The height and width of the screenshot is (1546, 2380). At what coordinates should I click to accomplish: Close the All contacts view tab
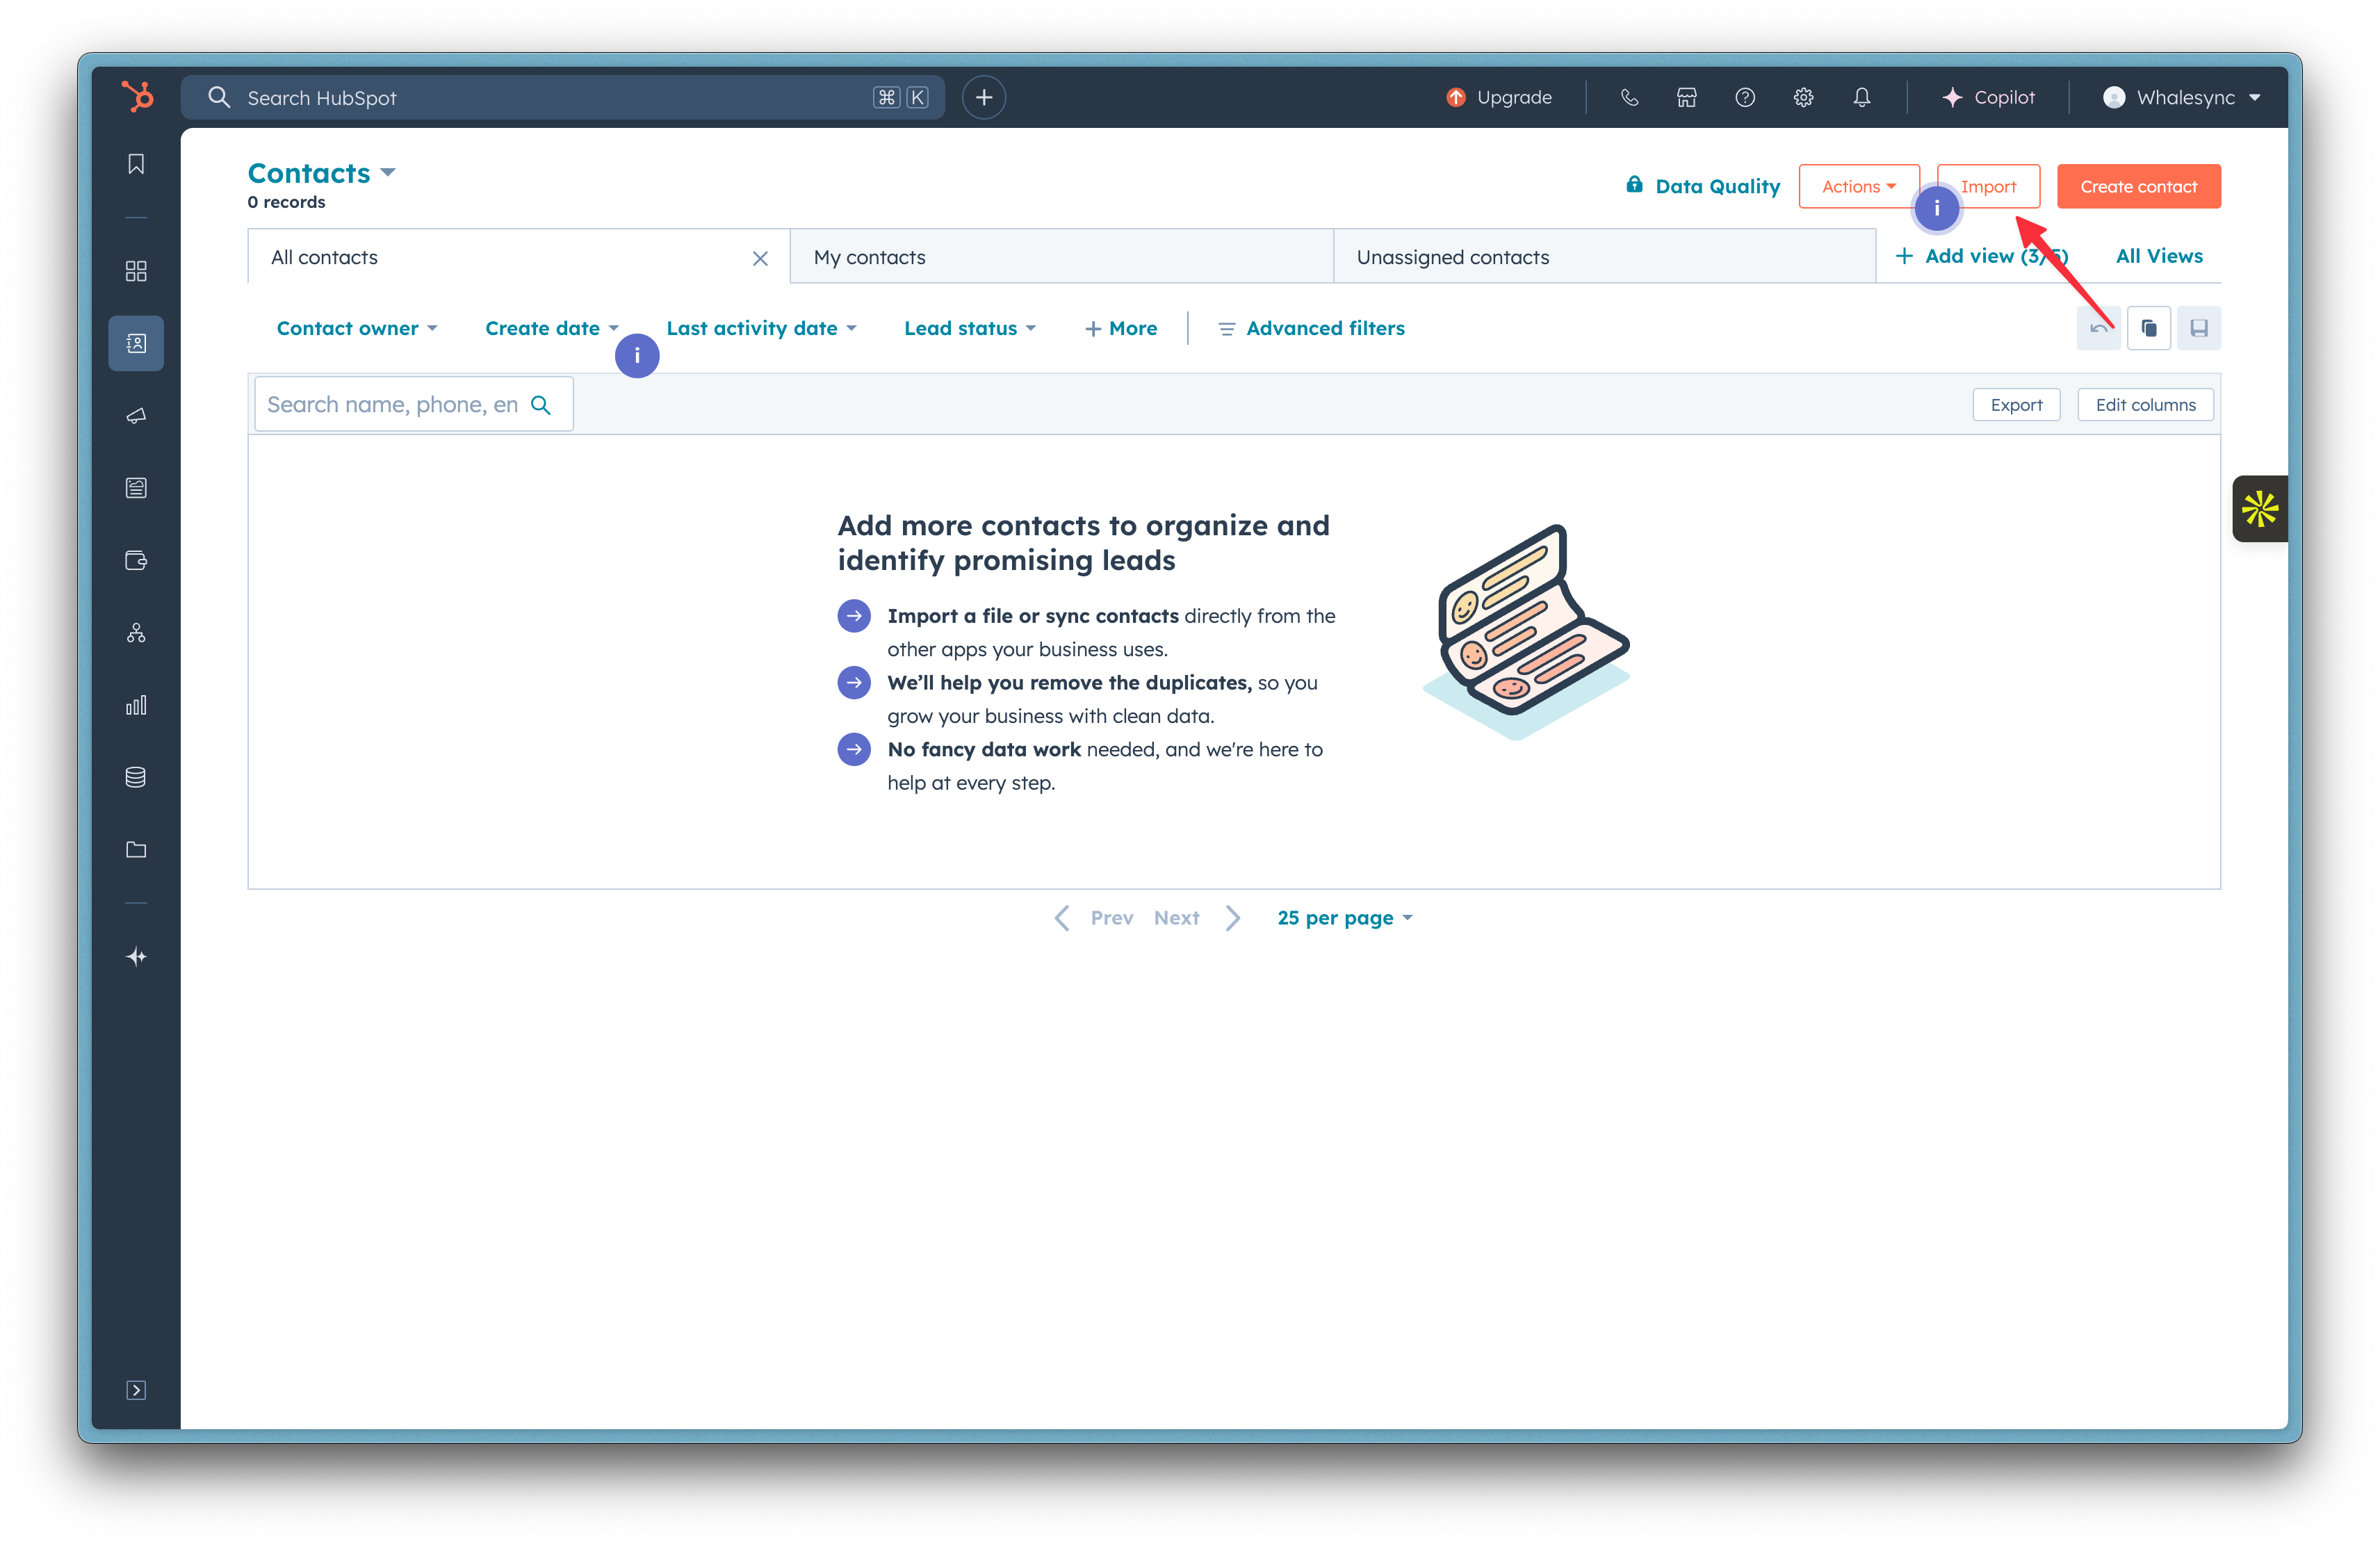pos(760,258)
